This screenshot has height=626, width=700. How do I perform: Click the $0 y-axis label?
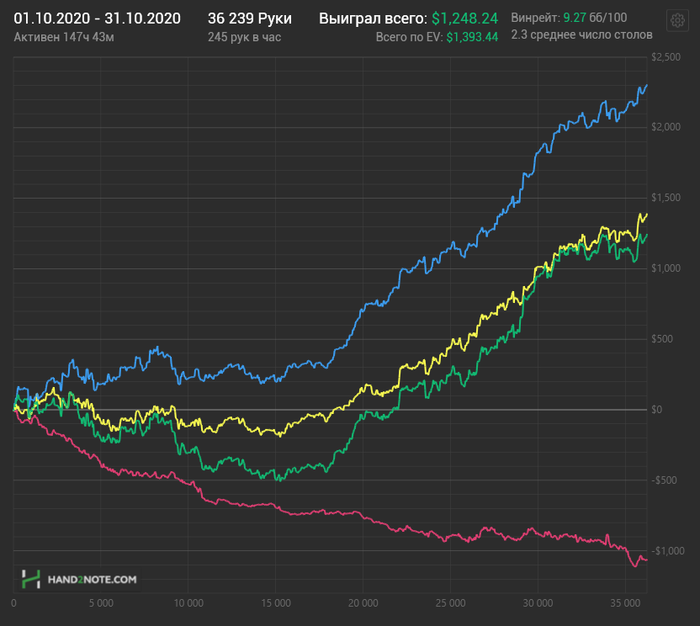tap(657, 409)
